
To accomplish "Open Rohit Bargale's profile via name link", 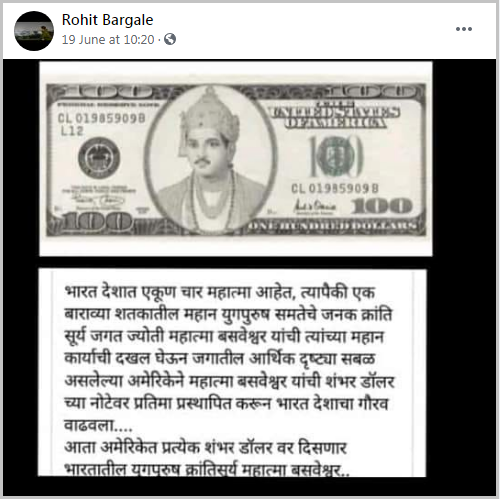I will 107,20.
